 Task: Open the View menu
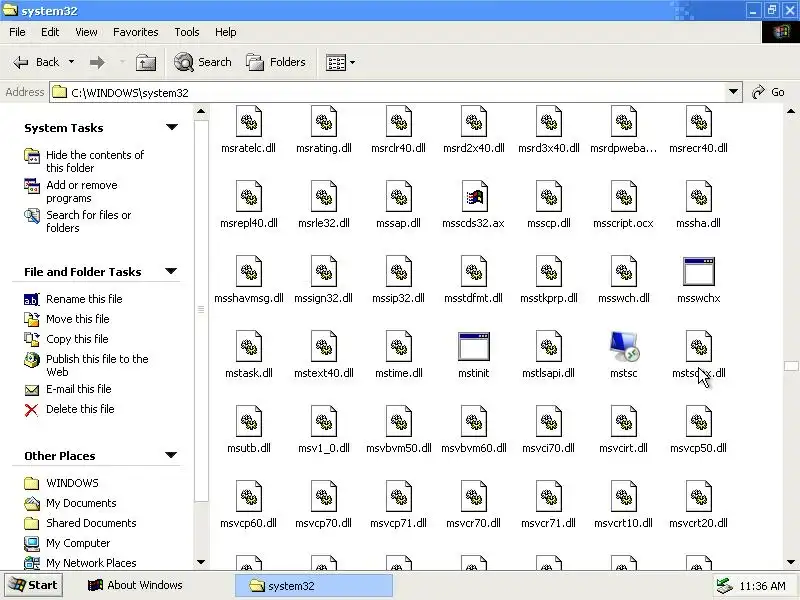pos(86,32)
